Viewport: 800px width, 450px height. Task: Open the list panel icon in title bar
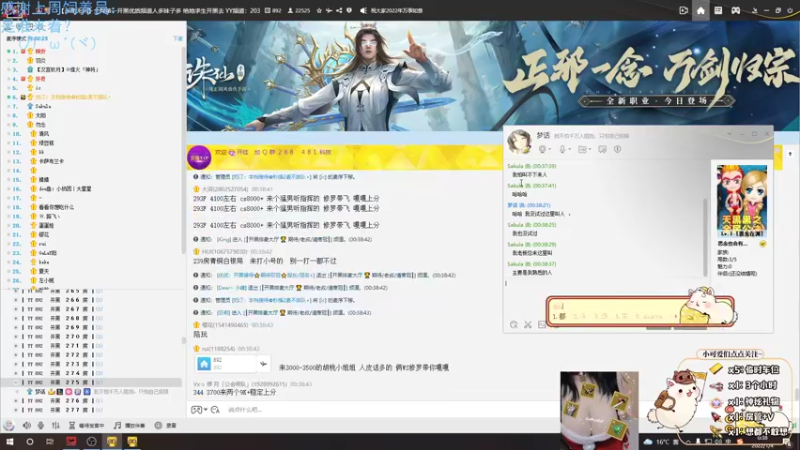718,10
